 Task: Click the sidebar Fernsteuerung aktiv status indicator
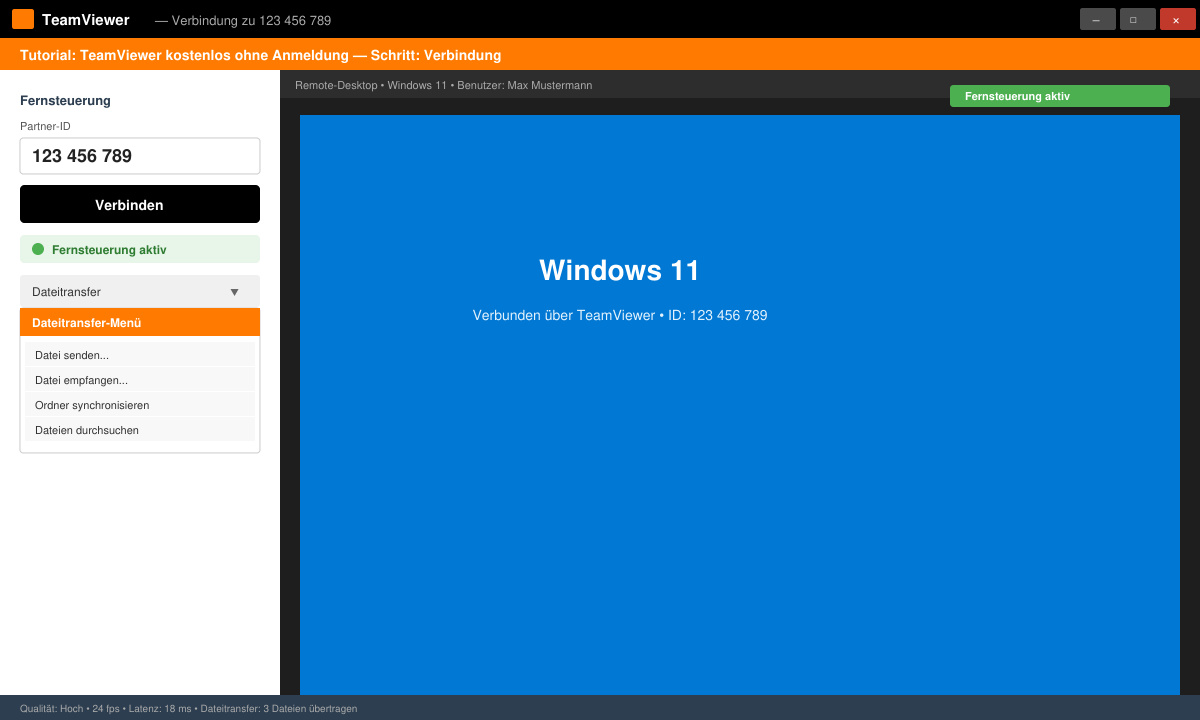[x=140, y=249]
